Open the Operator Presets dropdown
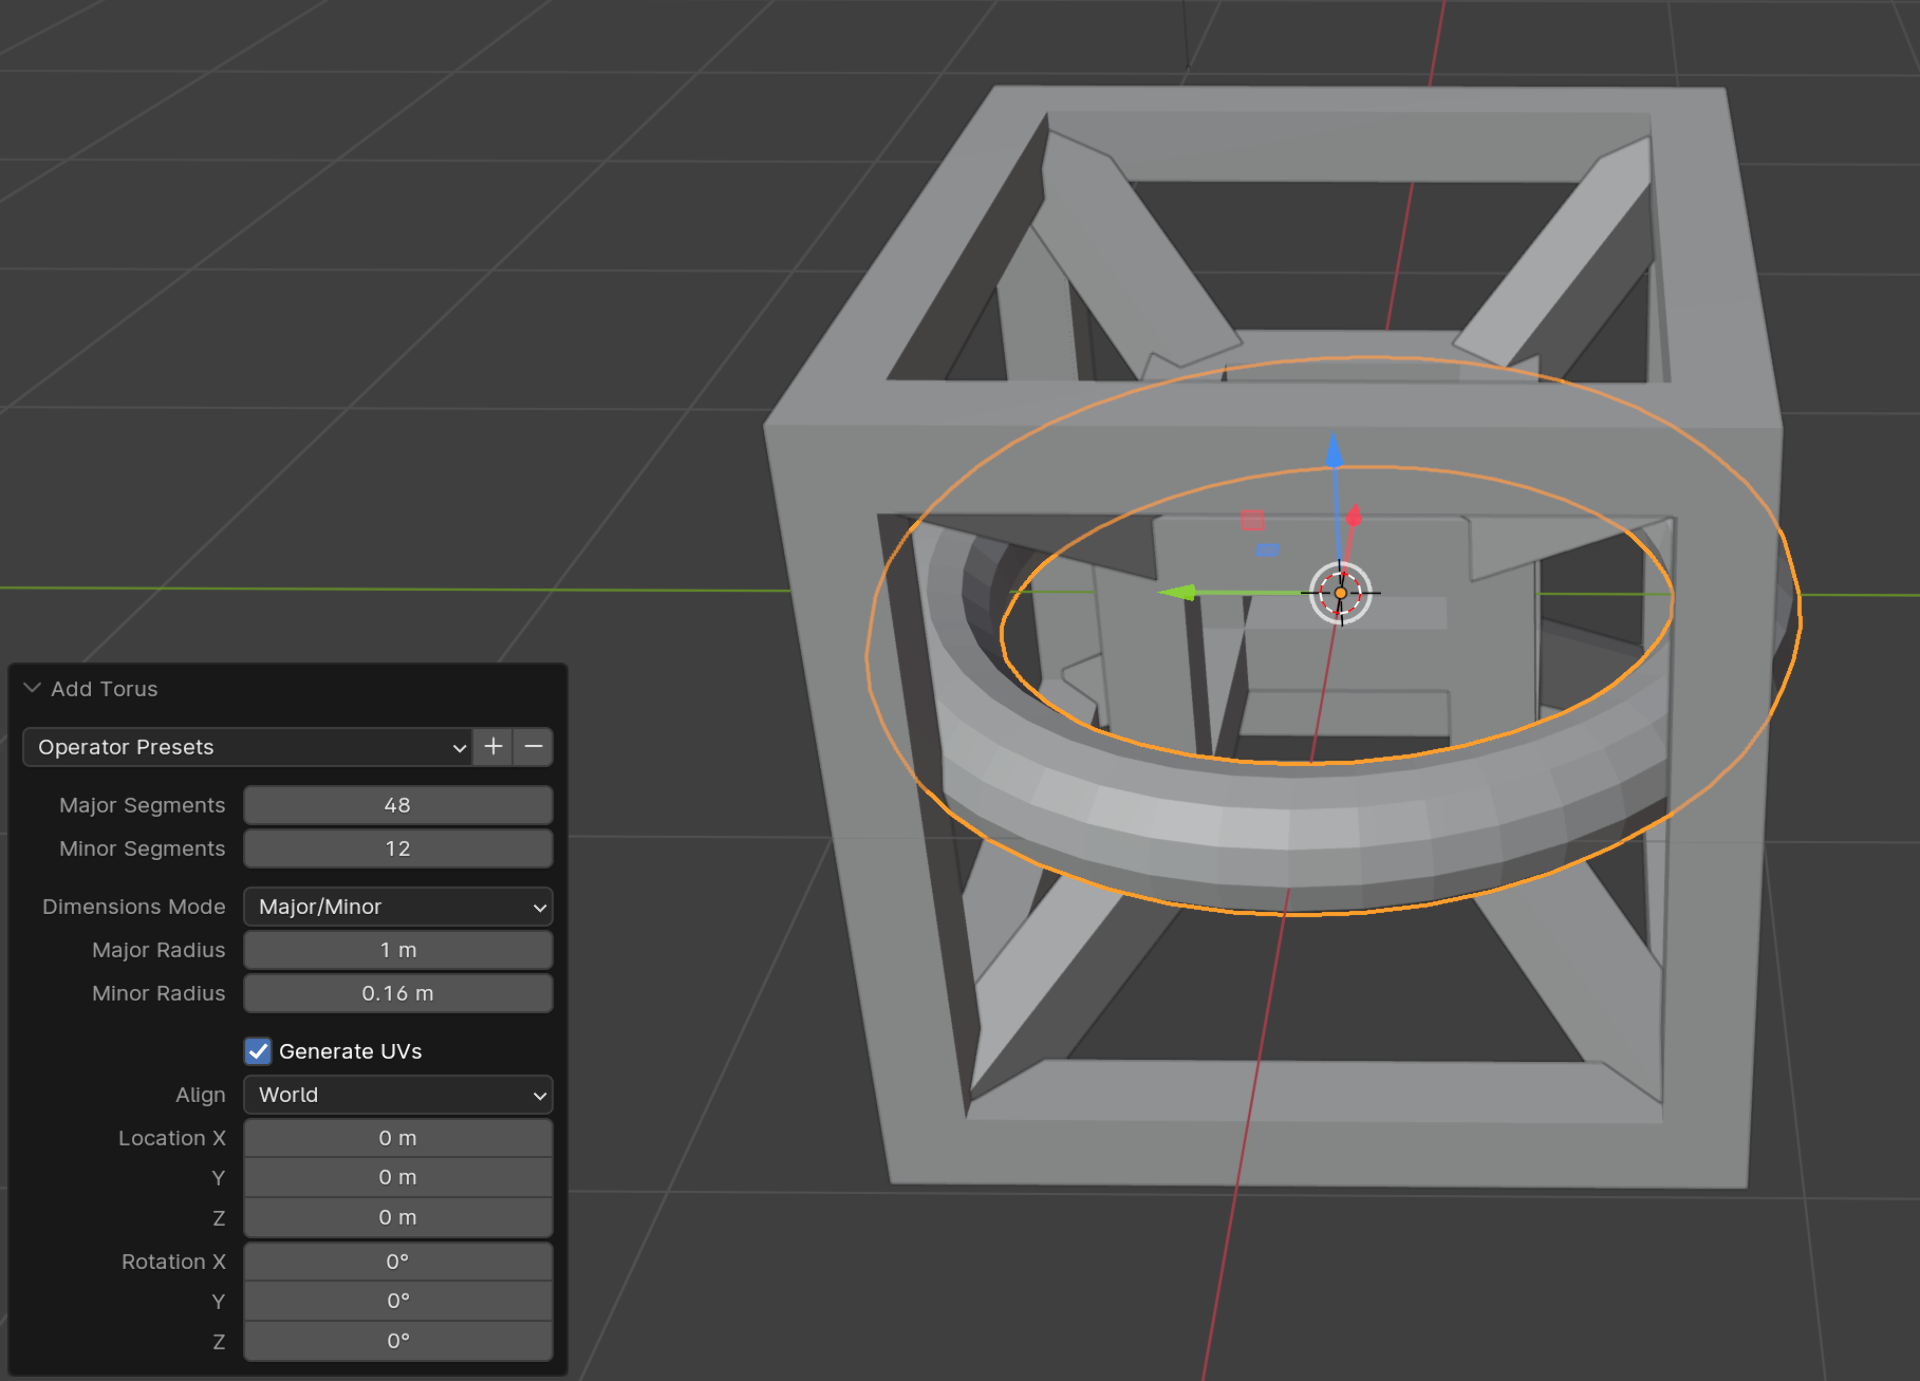Screen dimensions: 1920x1381 pos(246,747)
